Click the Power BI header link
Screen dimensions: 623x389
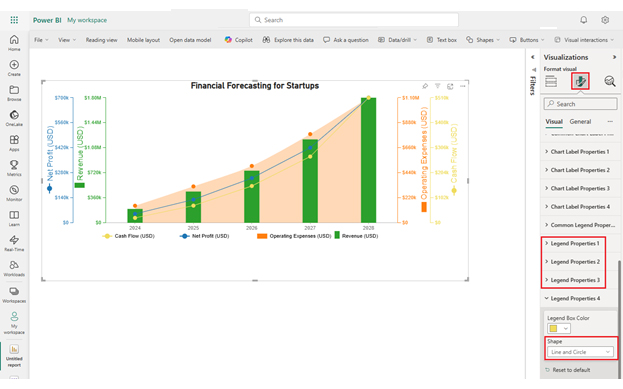(x=47, y=20)
